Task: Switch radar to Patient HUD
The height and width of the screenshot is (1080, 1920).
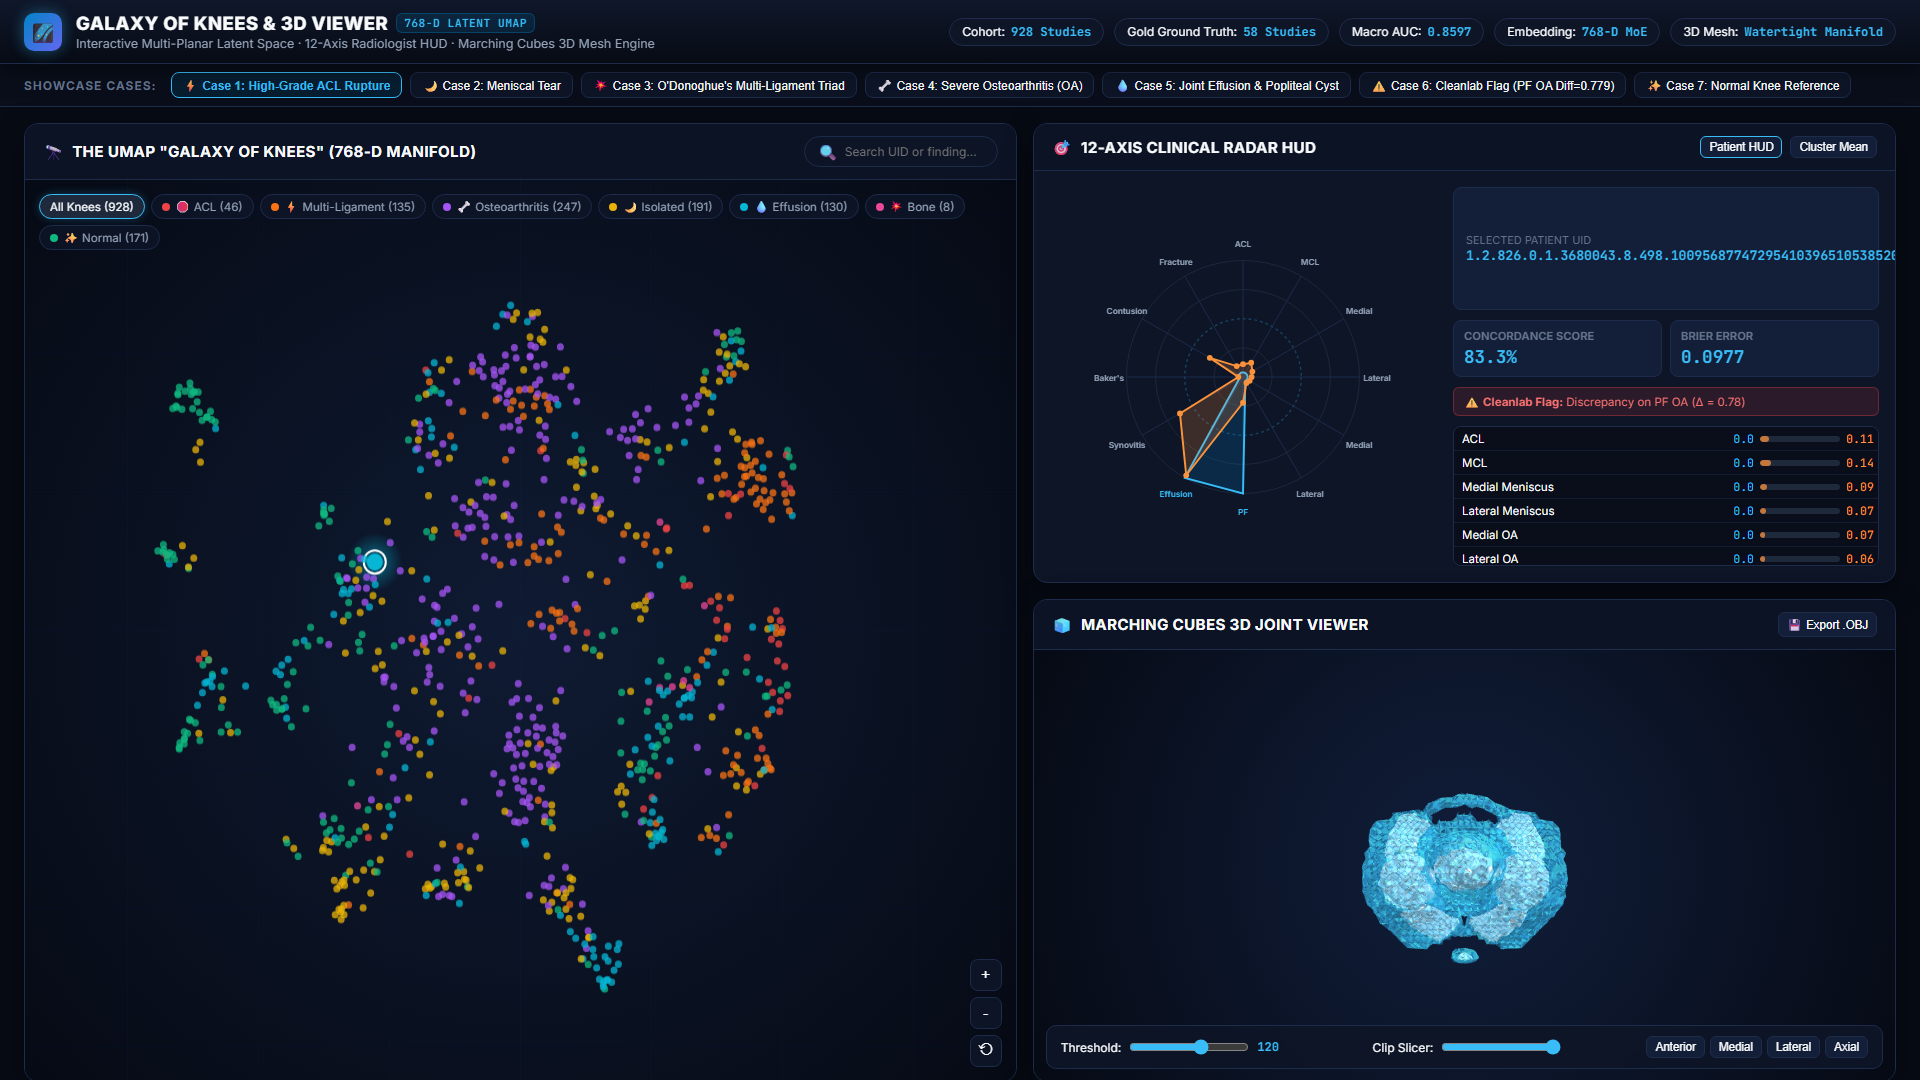Action: tap(1741, 147)
